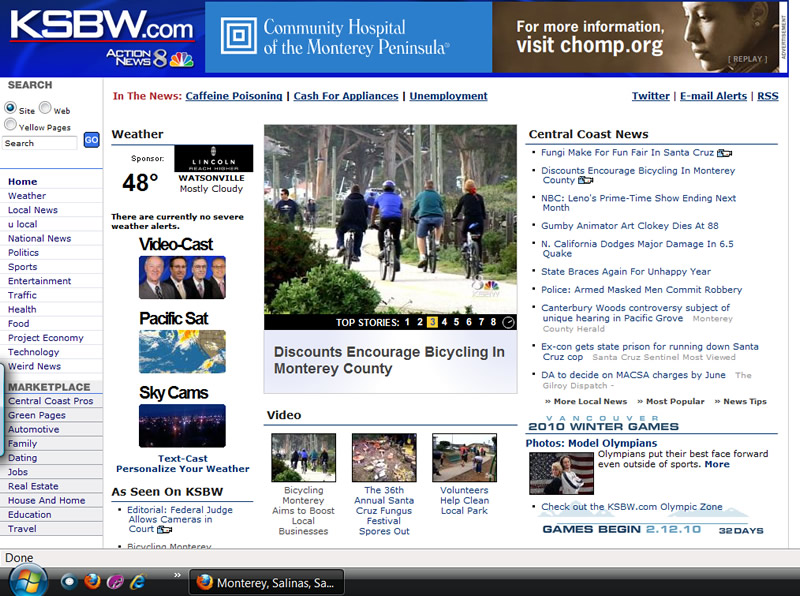Click the Windows Start orb

[26, 580]
